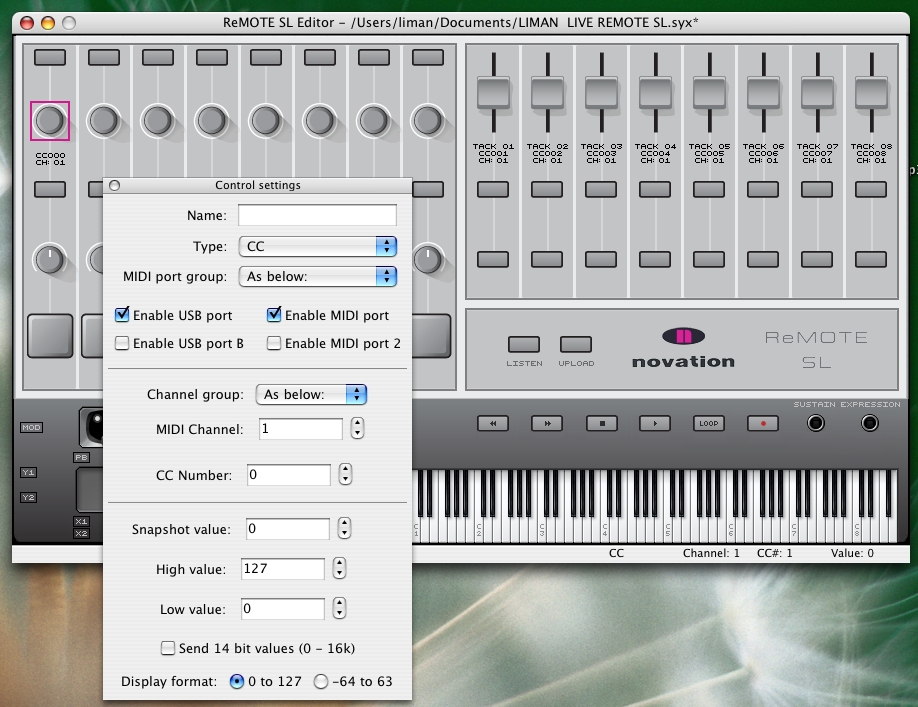Open the Channel group dropdown
The width and height of the screenshot is (918, 707).
[x=311, y=394]
